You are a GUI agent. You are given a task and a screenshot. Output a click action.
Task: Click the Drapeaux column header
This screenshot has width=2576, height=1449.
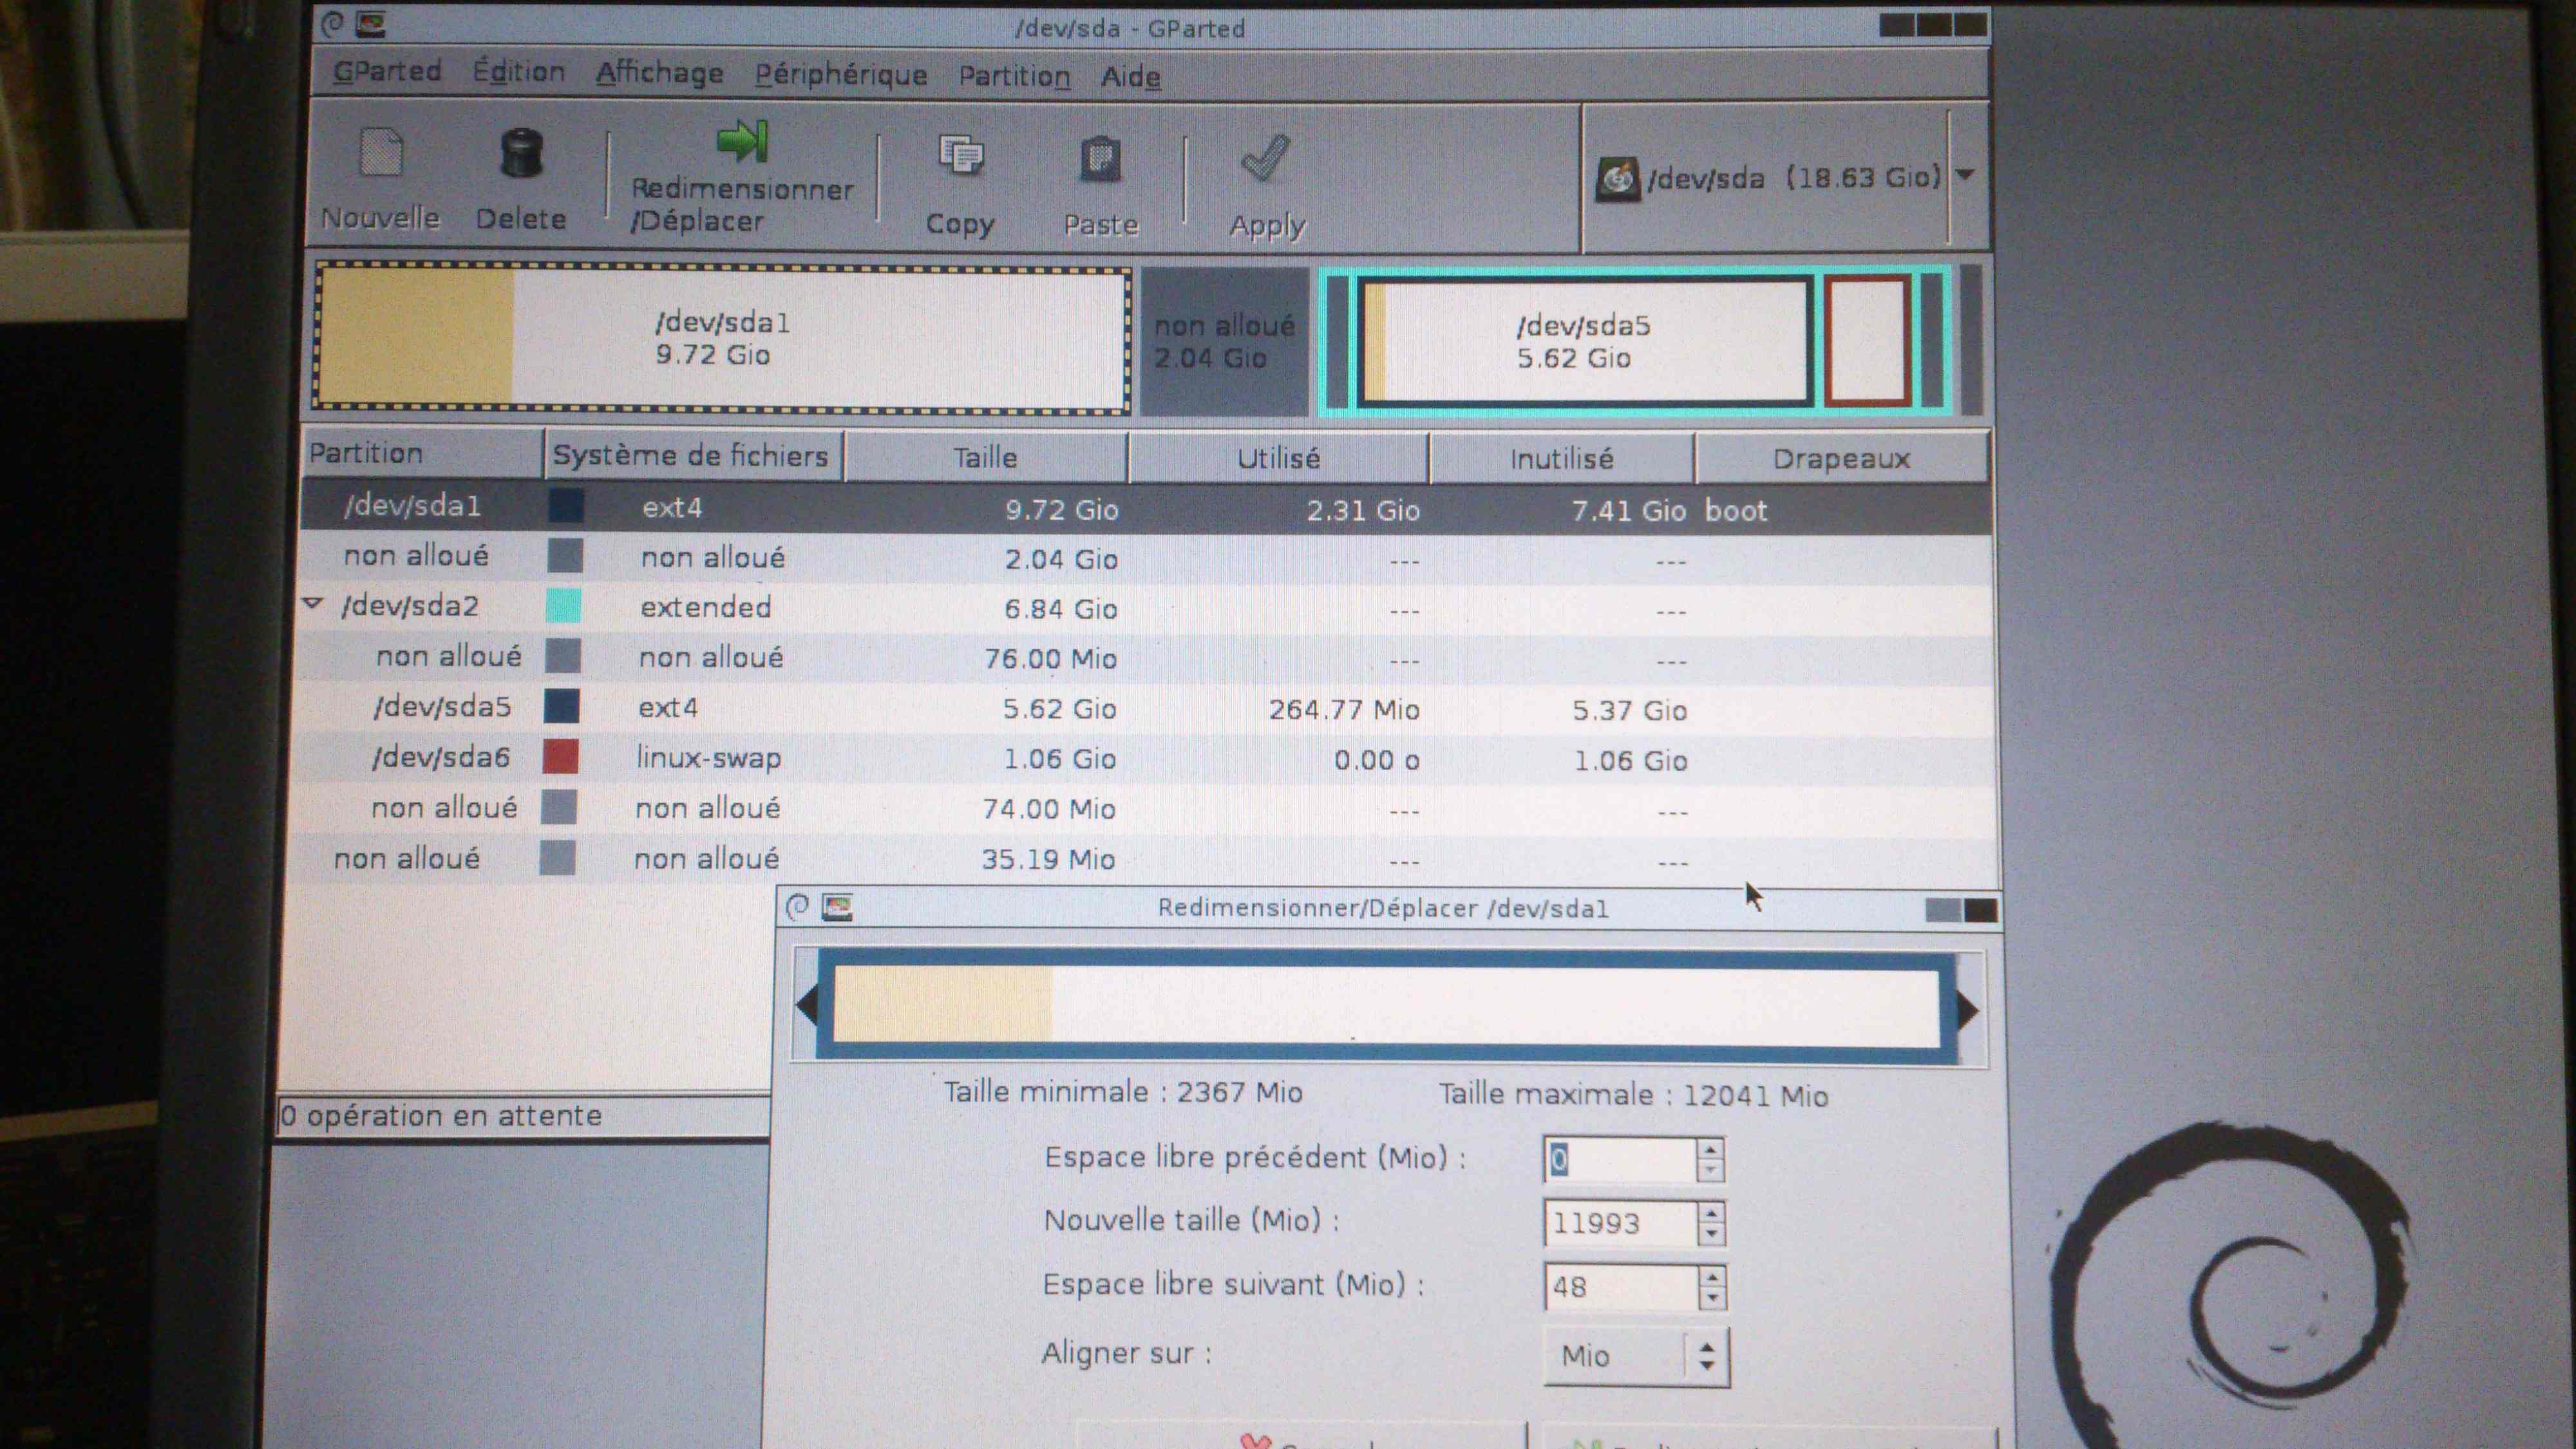[1841, 459]
